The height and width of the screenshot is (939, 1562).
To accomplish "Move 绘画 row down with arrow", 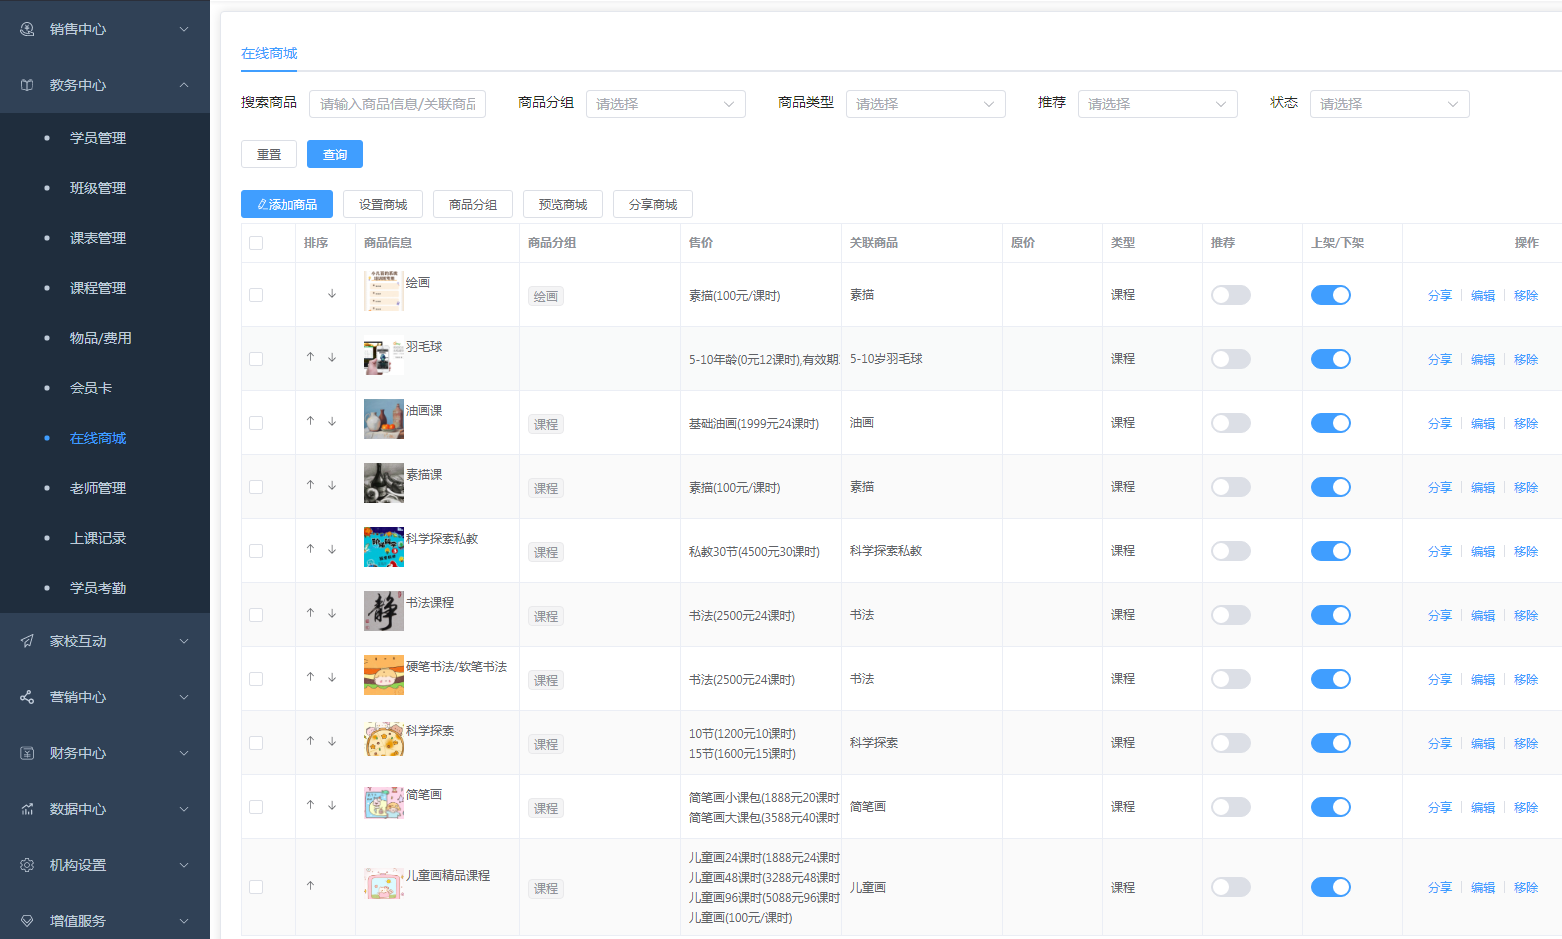I will pos(332,294).
